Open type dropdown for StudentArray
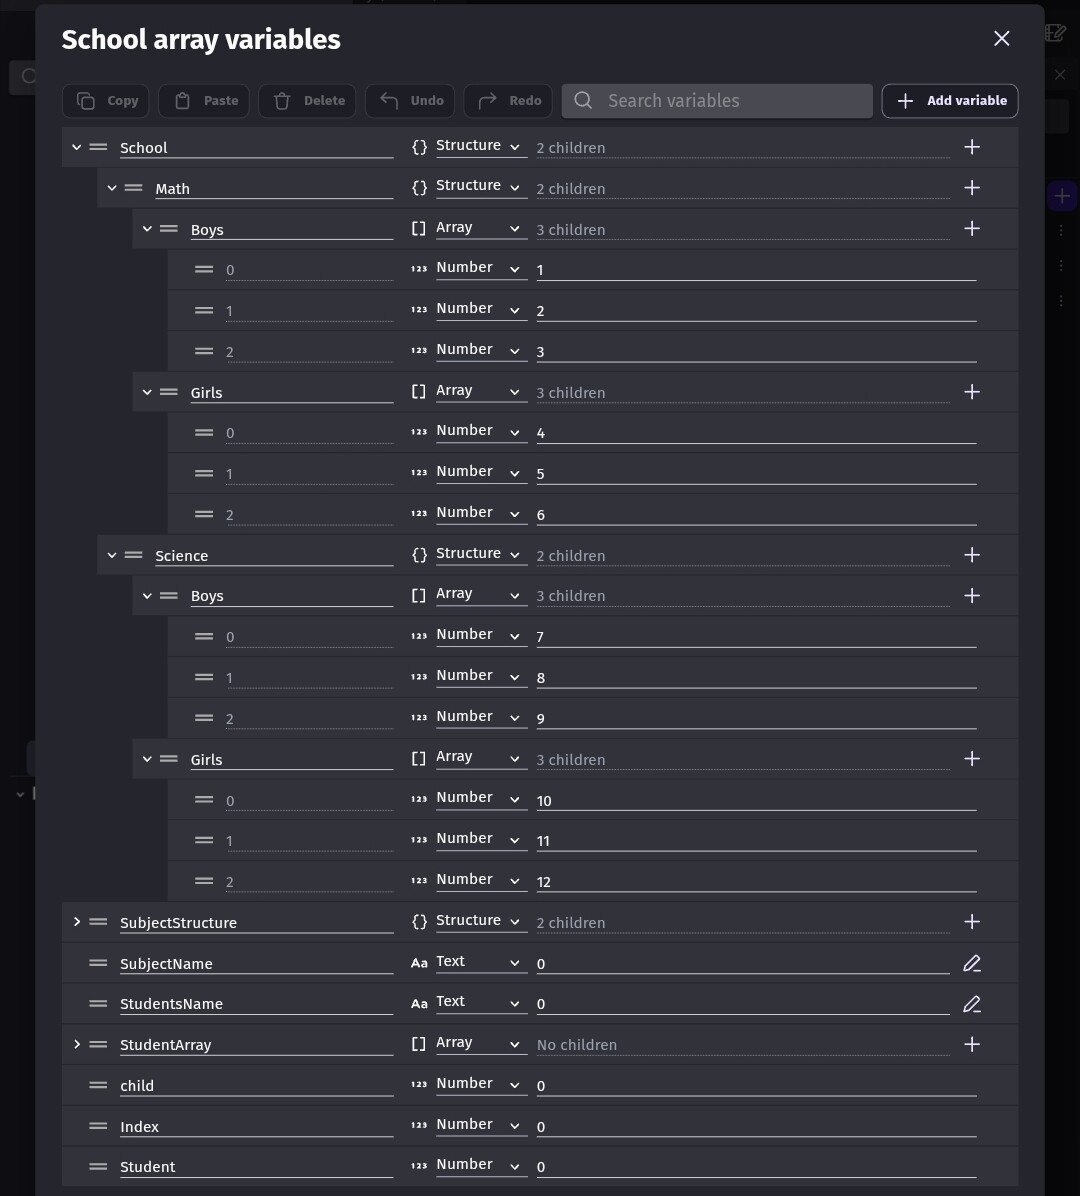1080x1196 pixels. pos(480,1044)
